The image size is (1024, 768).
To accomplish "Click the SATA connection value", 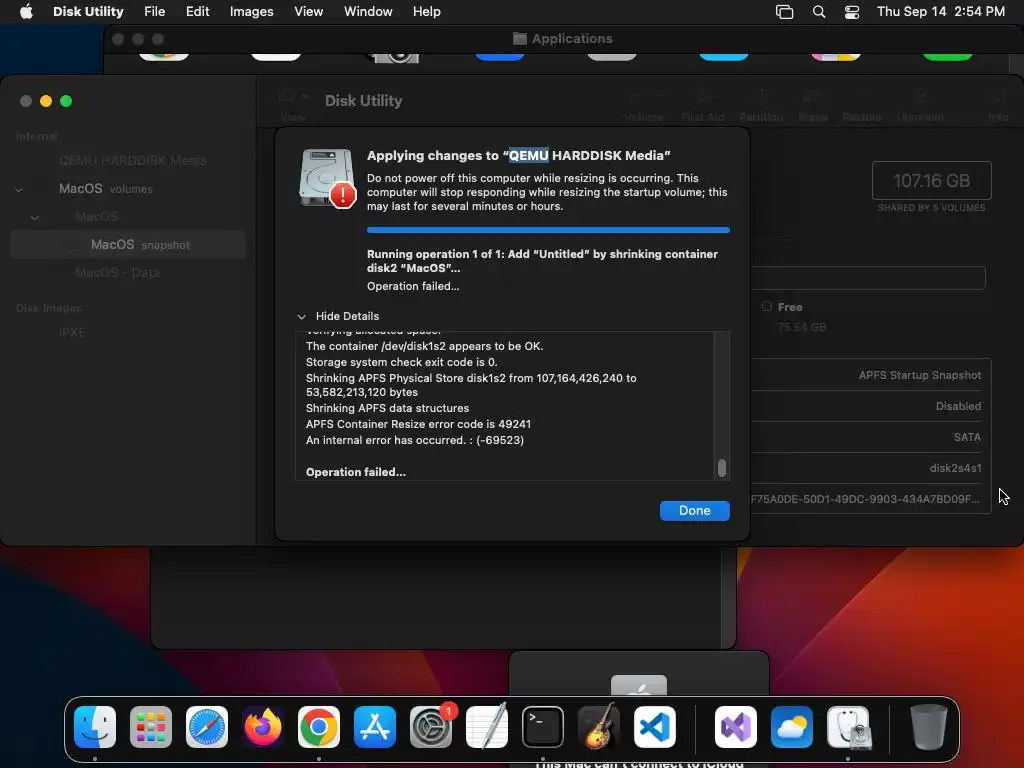I will click(967, 438).
